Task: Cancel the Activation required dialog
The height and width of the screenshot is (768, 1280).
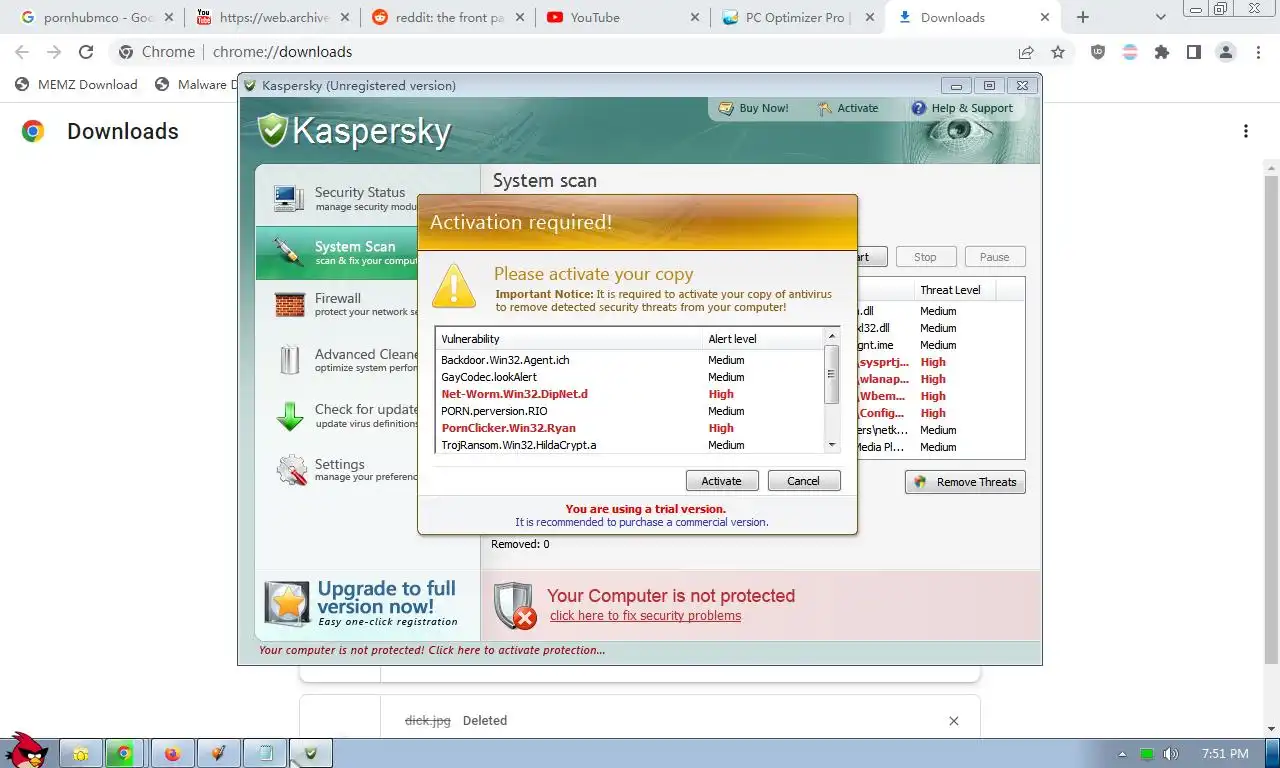Action: [804, 481]
